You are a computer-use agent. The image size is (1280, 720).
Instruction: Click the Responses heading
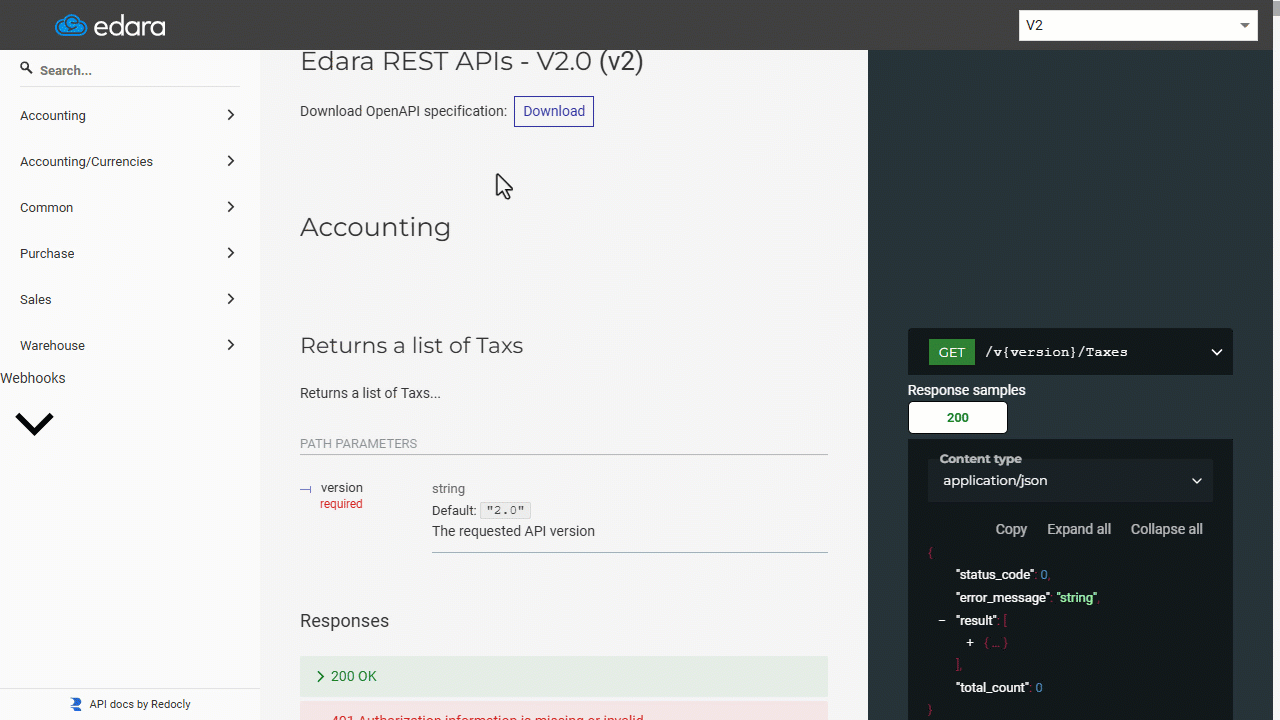[x=344, y=621]
